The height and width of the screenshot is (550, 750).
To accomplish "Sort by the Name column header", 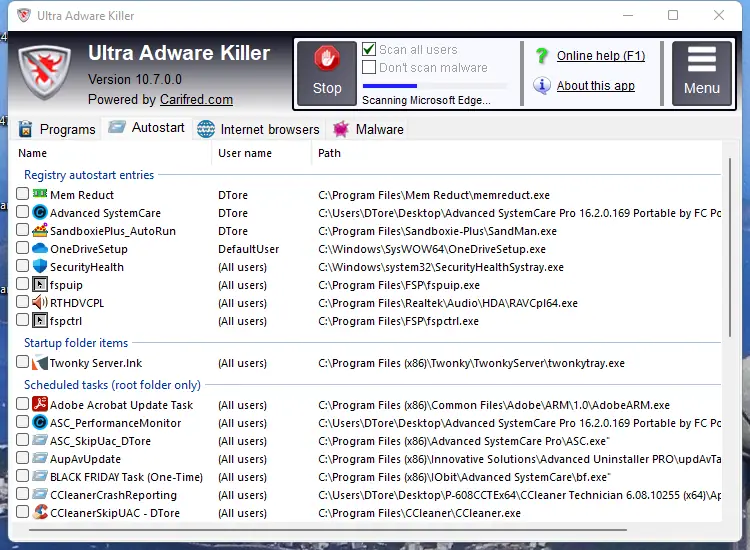I will coord(33,153).
